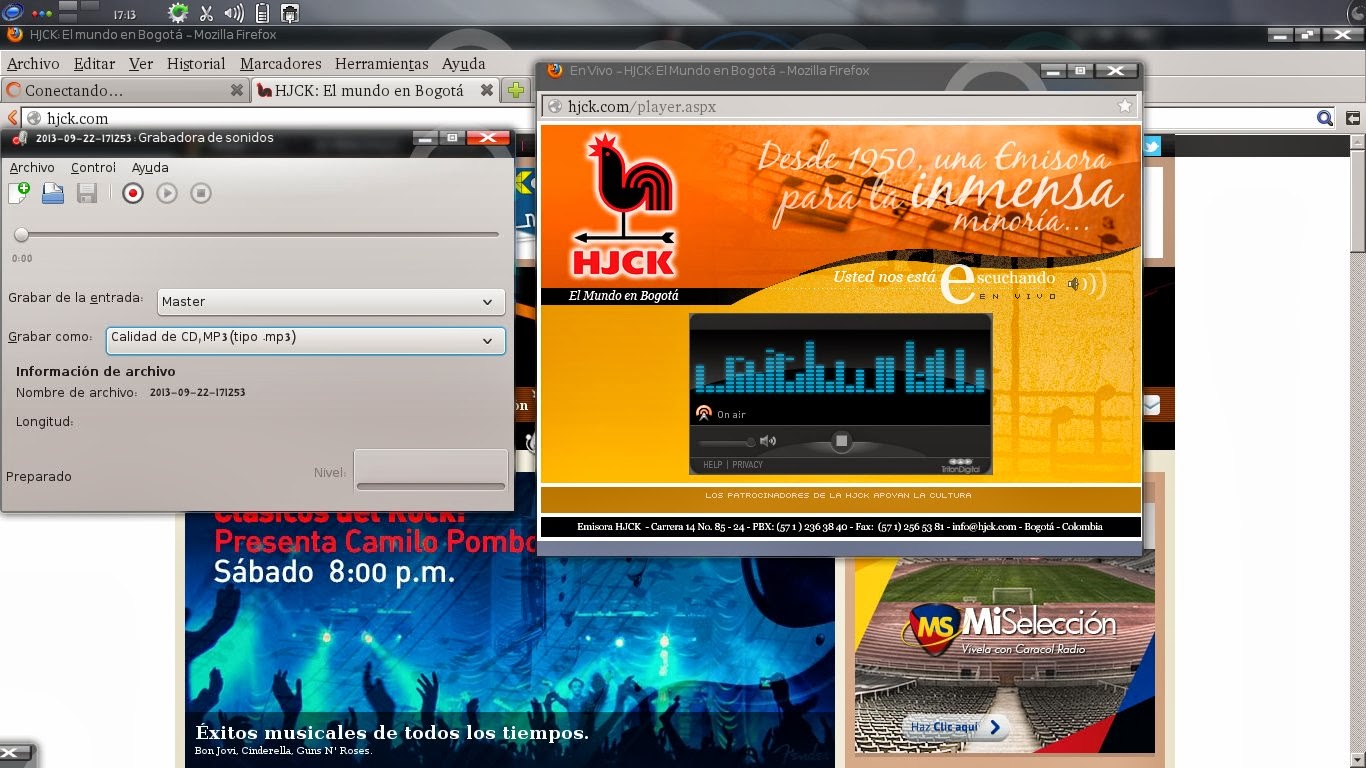
Task: Close the 'Conectando…' tab
Action: coord(237,90)
